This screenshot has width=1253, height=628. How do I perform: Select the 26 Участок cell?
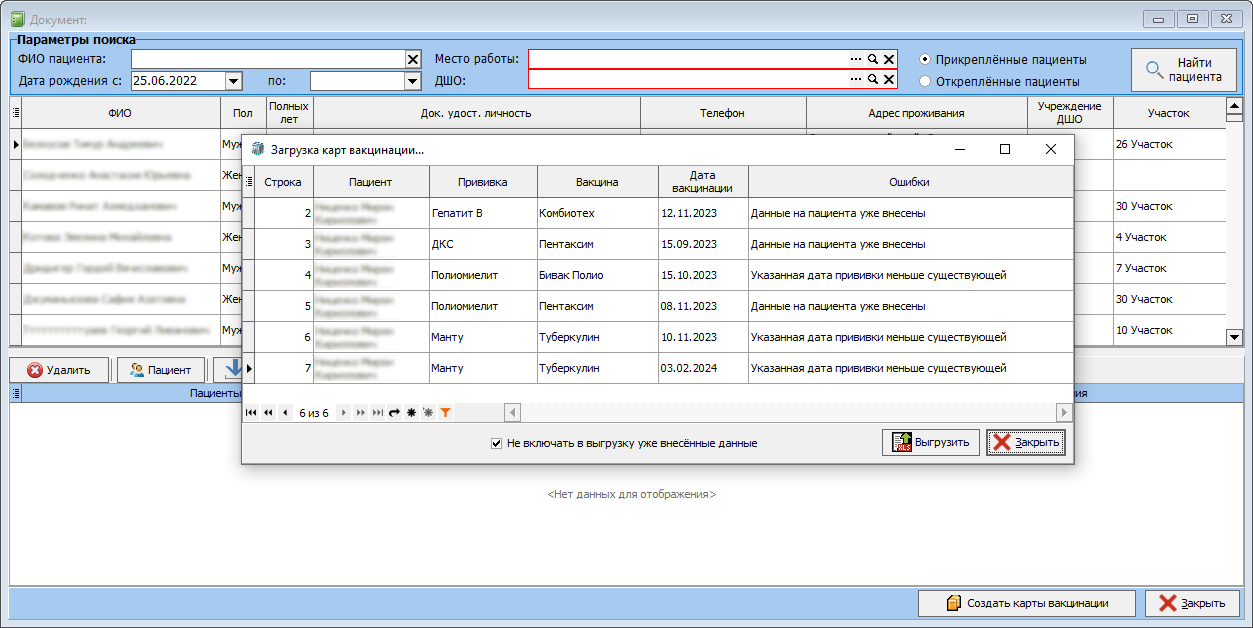(x=1169, y=144)
